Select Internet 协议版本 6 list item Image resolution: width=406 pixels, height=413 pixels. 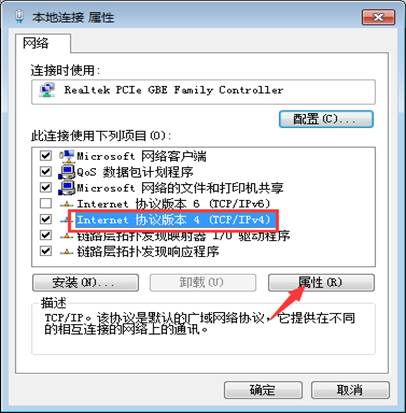[173, 204]
